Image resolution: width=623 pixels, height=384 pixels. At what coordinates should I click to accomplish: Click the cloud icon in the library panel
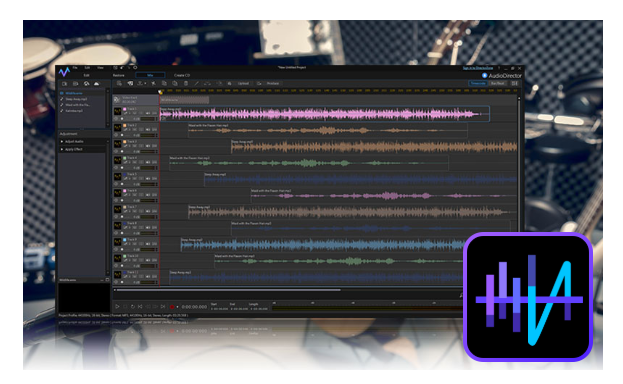[x=97, y=84]
